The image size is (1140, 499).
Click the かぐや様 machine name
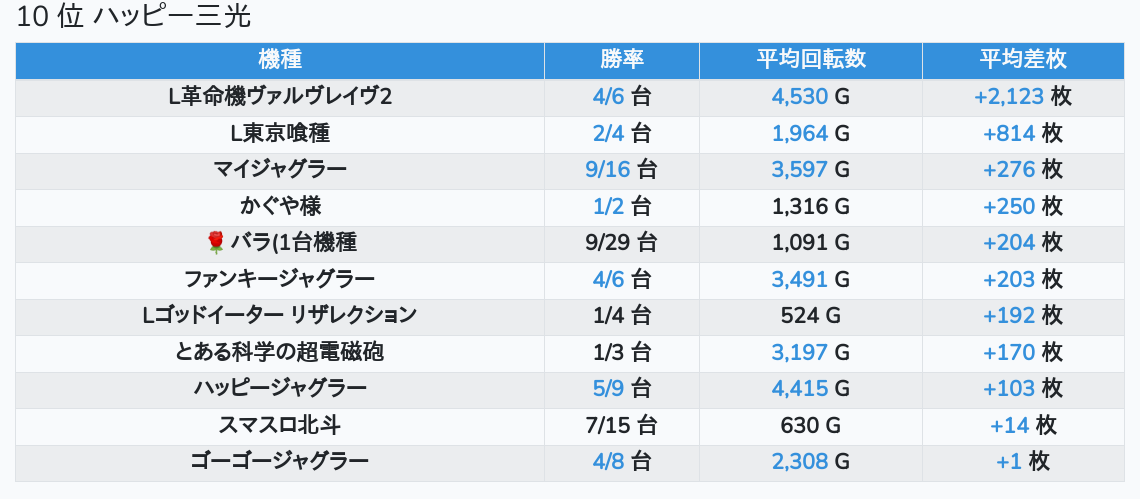[x=280, y=206]
